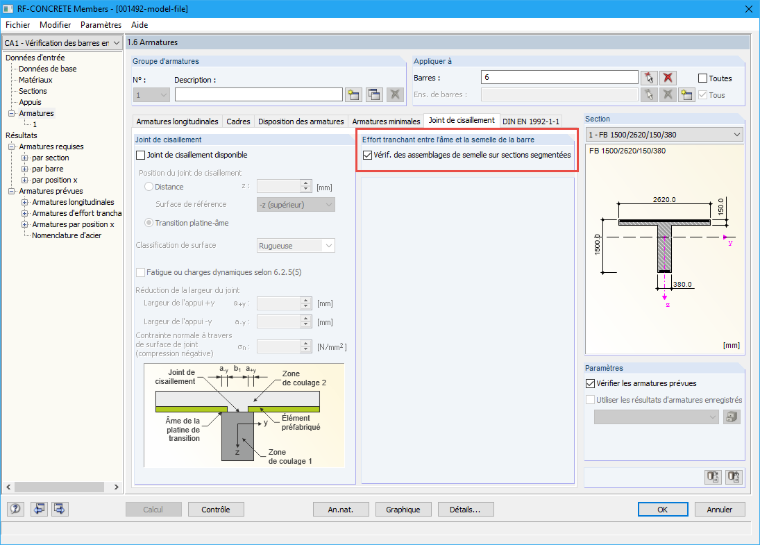Click the create set of members icon
The image size is (760, 545).
[686, 95]
